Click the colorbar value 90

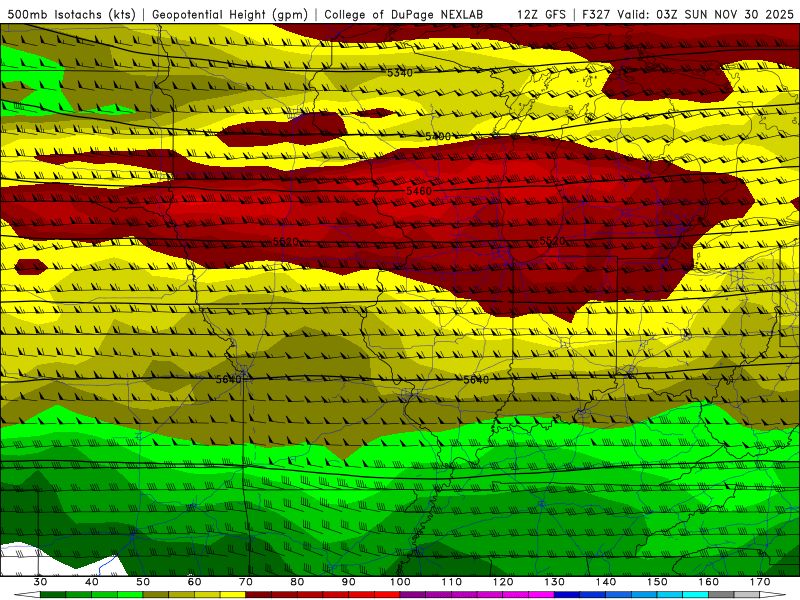pyautogui.click(x=348, y=582)
